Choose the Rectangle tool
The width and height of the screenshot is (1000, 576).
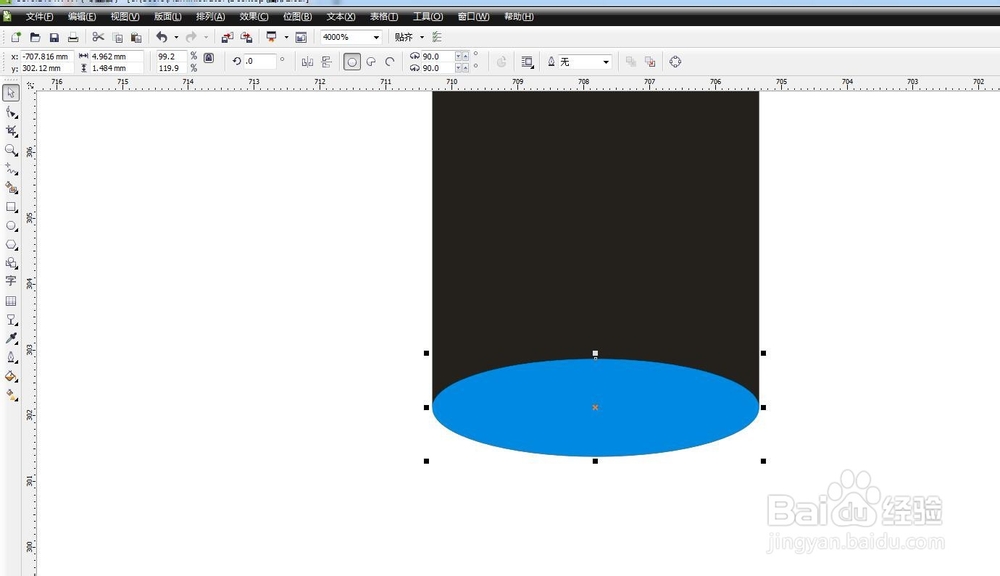point(11,207)
